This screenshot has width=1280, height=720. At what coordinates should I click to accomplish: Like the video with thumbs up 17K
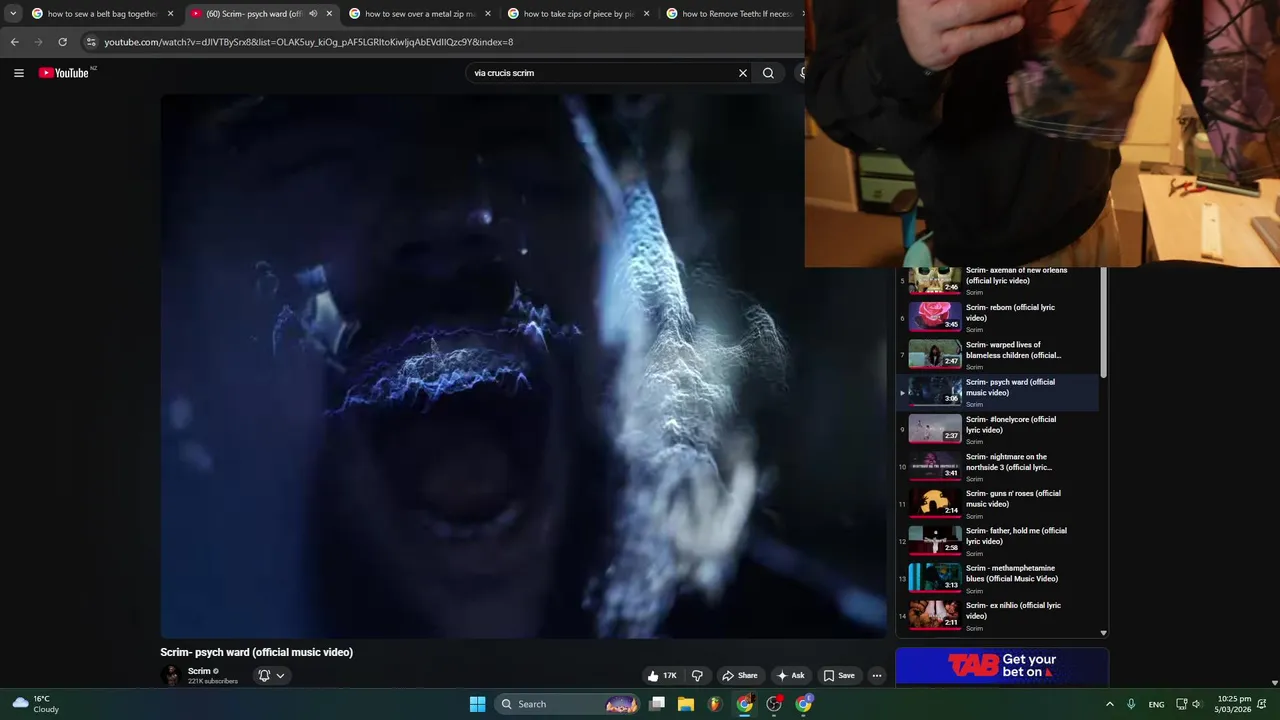coord(662,676)
